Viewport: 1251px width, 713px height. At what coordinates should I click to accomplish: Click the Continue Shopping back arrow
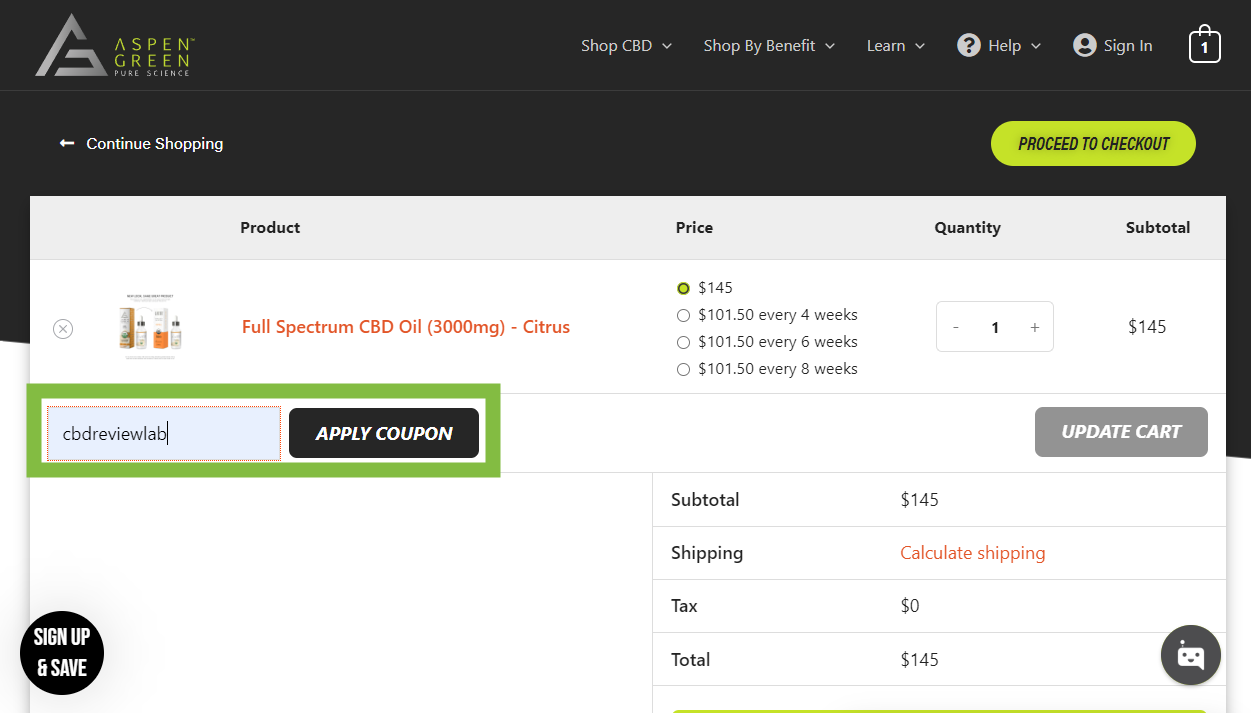67,143
